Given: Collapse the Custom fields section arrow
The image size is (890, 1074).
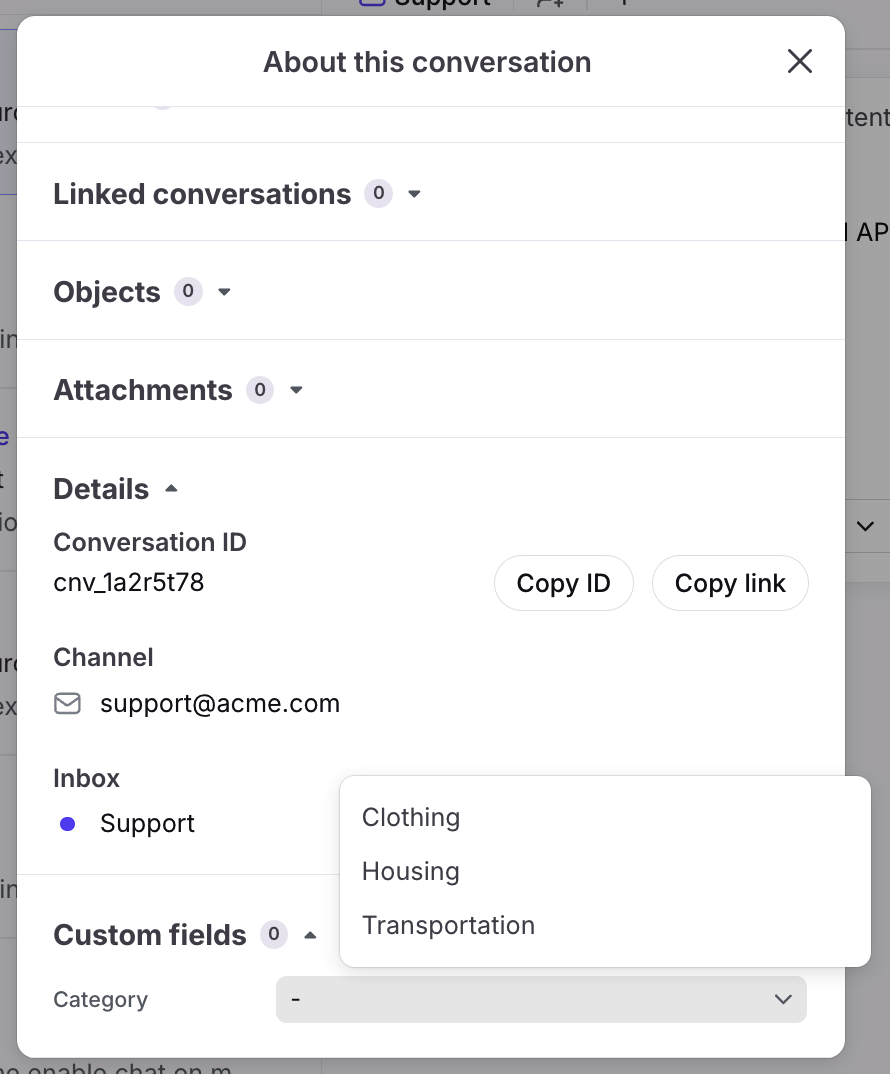Looking at the screenshot, I should pos(310,935).
